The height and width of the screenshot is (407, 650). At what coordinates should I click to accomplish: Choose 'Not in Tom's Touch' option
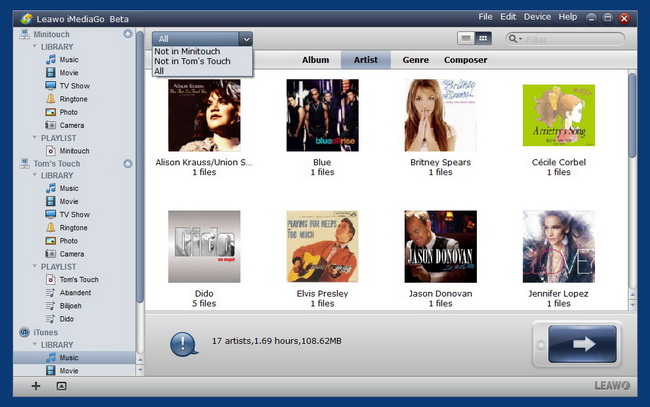[x=192, y=61]
